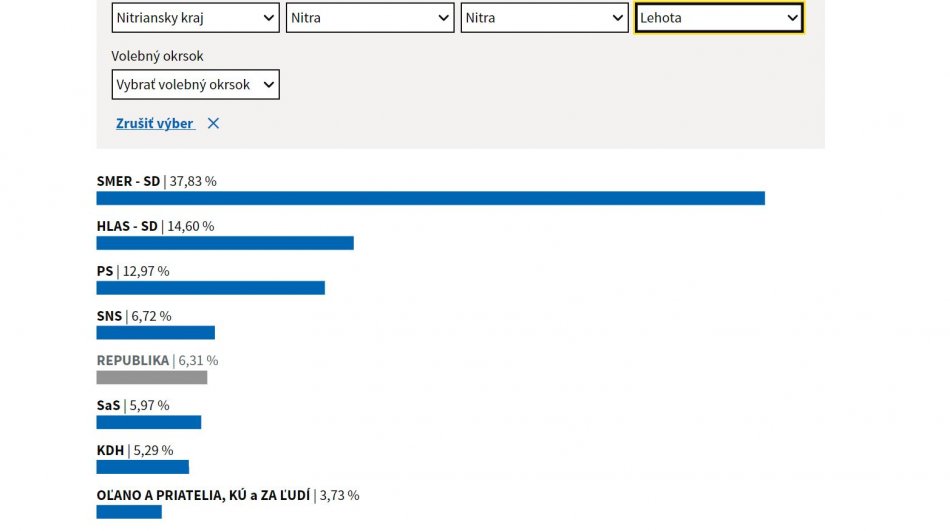Open the Vybrať volebný okrsok dropdown

click(x=195, y=85)
